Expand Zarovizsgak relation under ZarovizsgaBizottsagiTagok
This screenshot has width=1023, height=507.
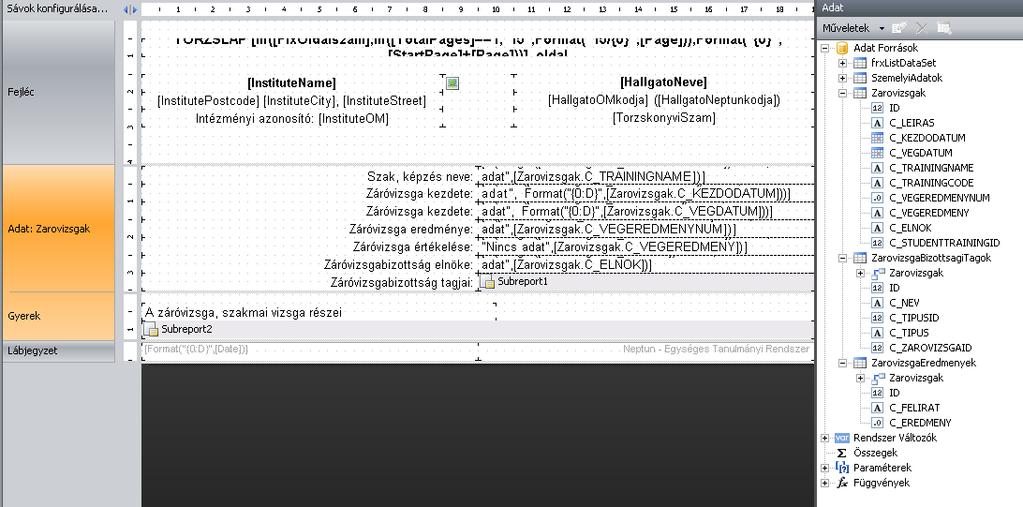tap(861, 273)
